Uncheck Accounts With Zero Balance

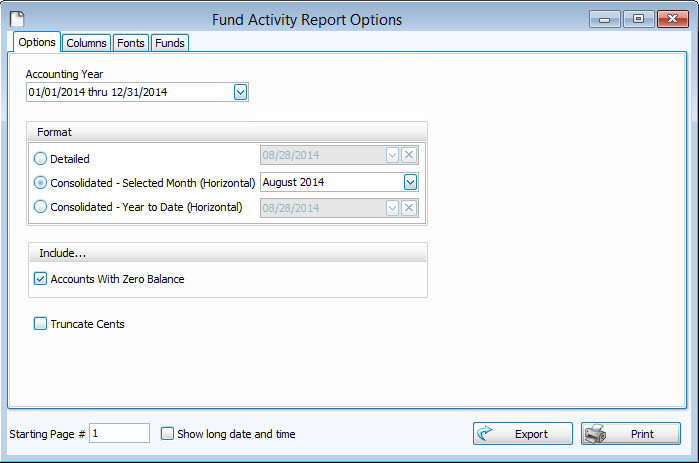coord(41,279)
